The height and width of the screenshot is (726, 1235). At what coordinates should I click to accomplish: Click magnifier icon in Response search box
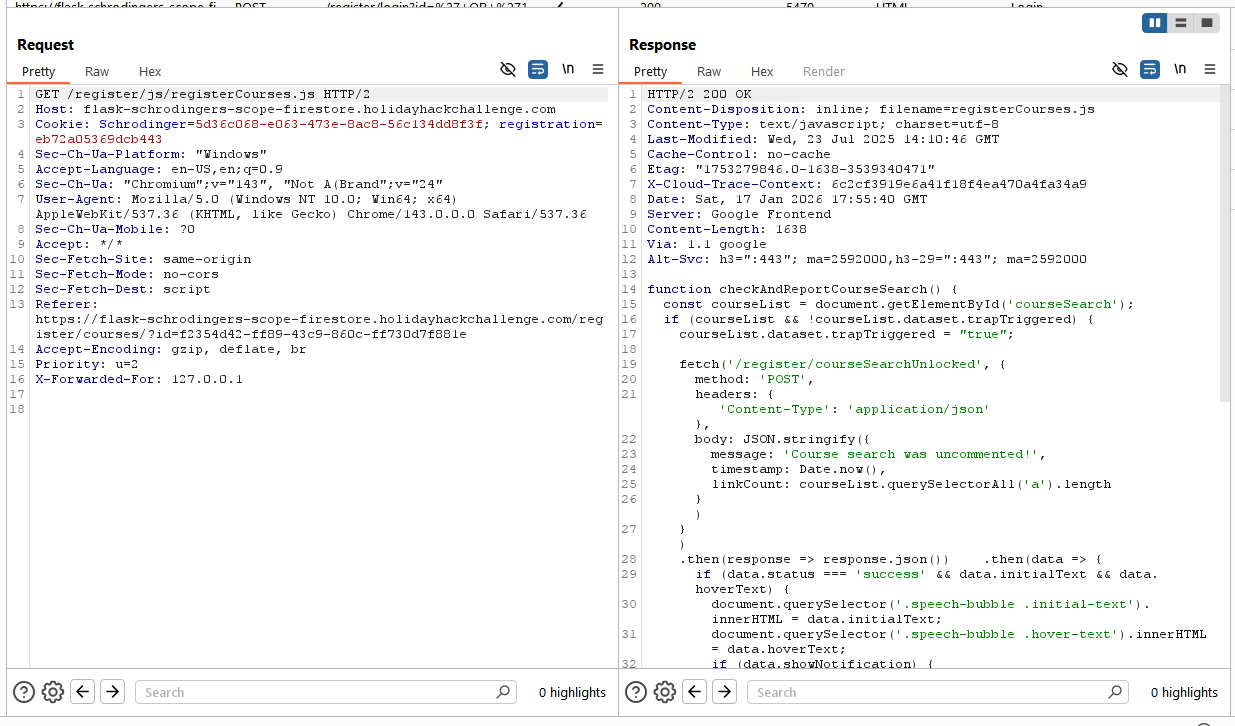(1115, 691)
